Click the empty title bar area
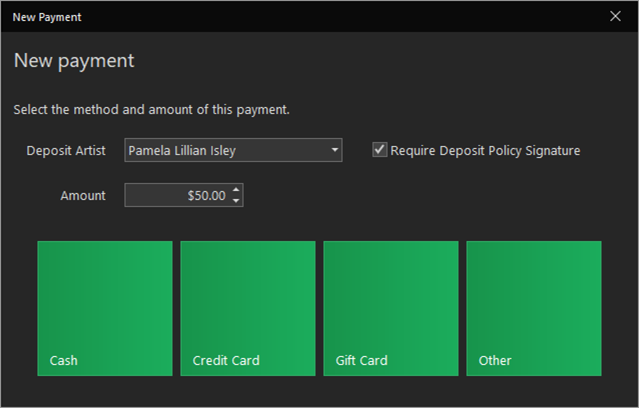 [342, 16]
